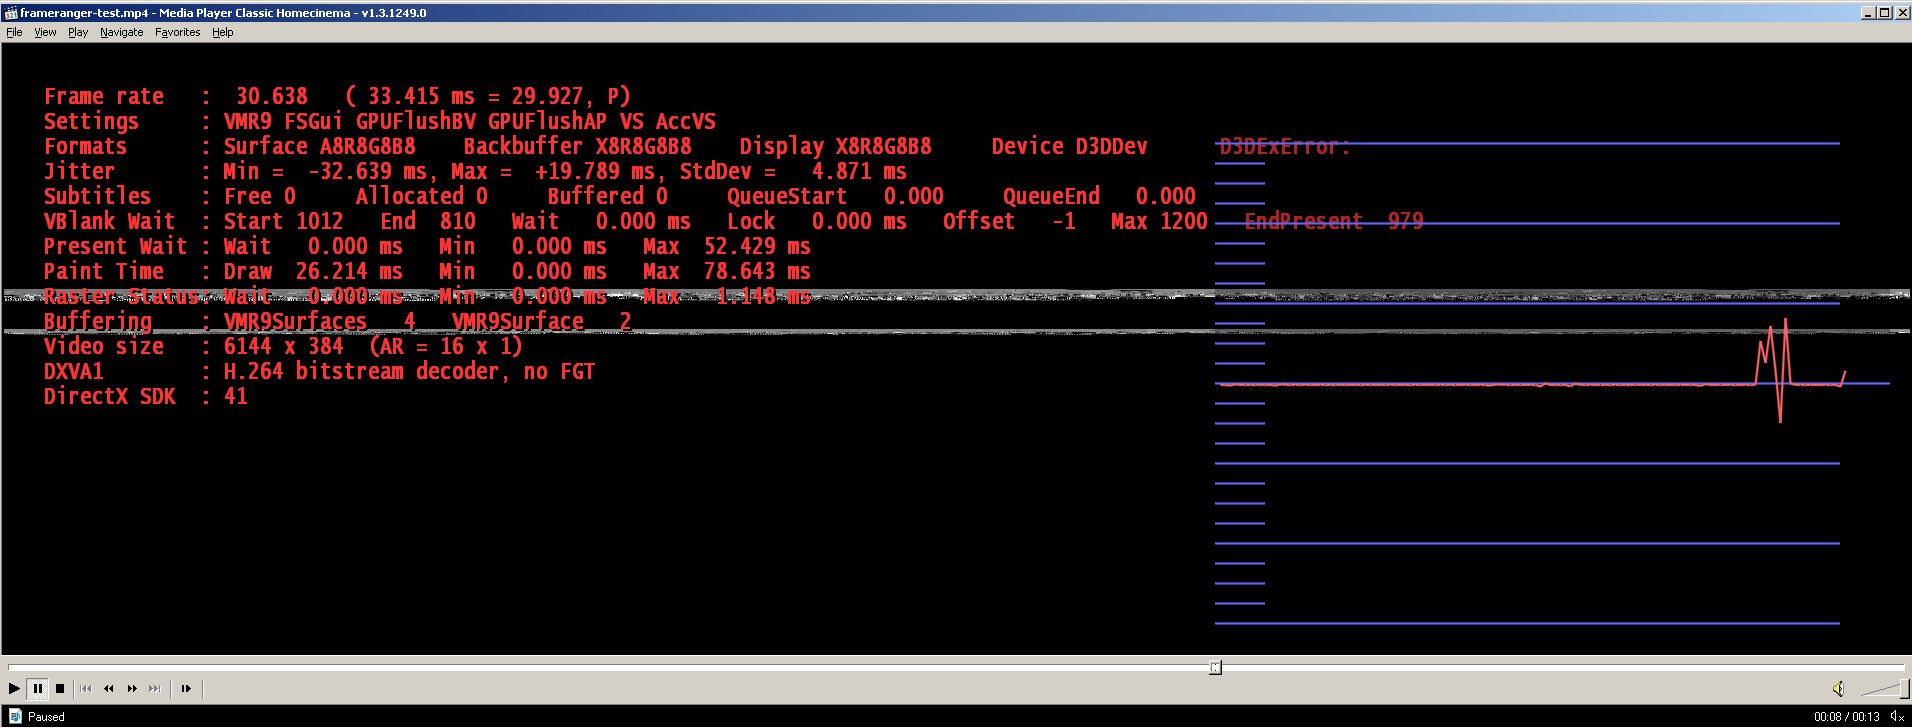The width and height of the screenshot is (1912, 728).
Task: Skip to previous file button
Action: [86, 688]
